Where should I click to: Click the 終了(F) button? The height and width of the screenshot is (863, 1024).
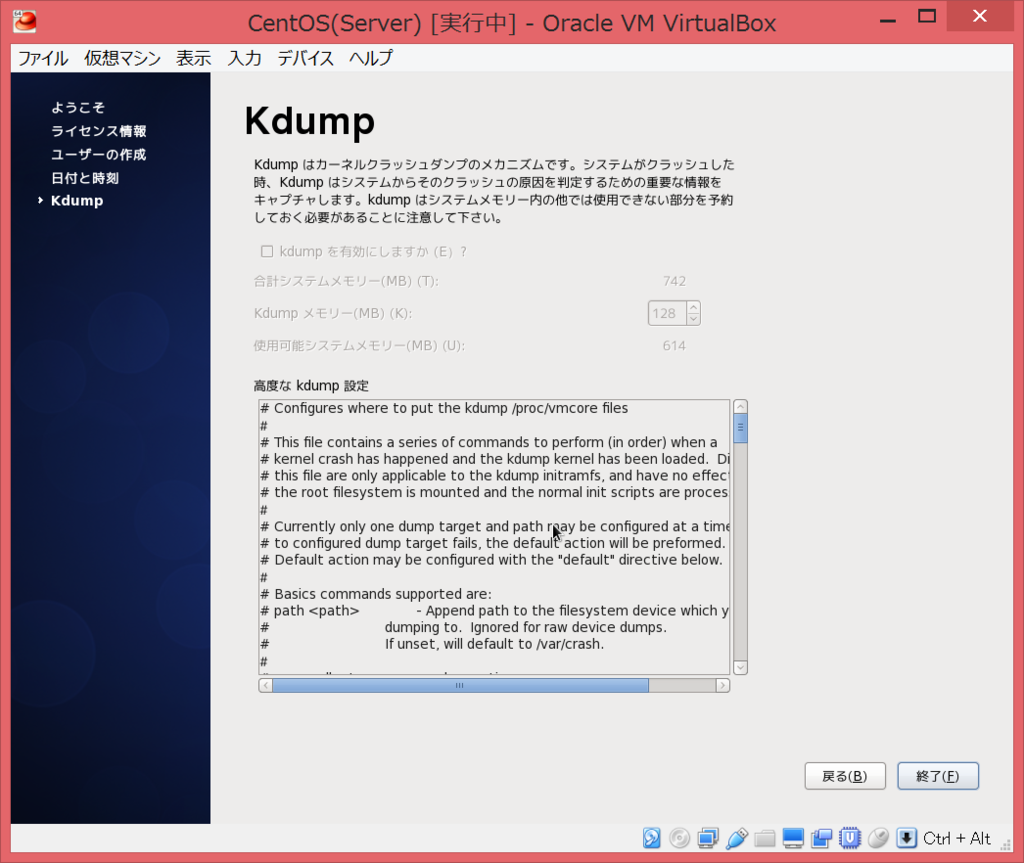937,776
